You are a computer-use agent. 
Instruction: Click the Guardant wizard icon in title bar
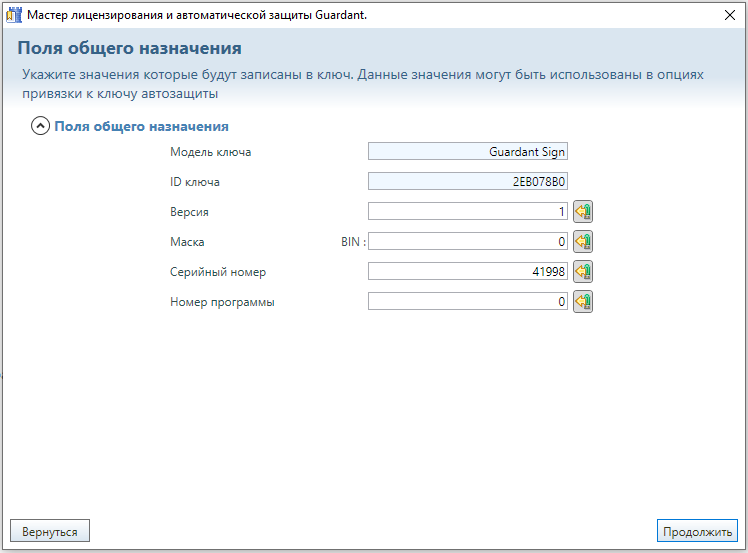(13, 15)
